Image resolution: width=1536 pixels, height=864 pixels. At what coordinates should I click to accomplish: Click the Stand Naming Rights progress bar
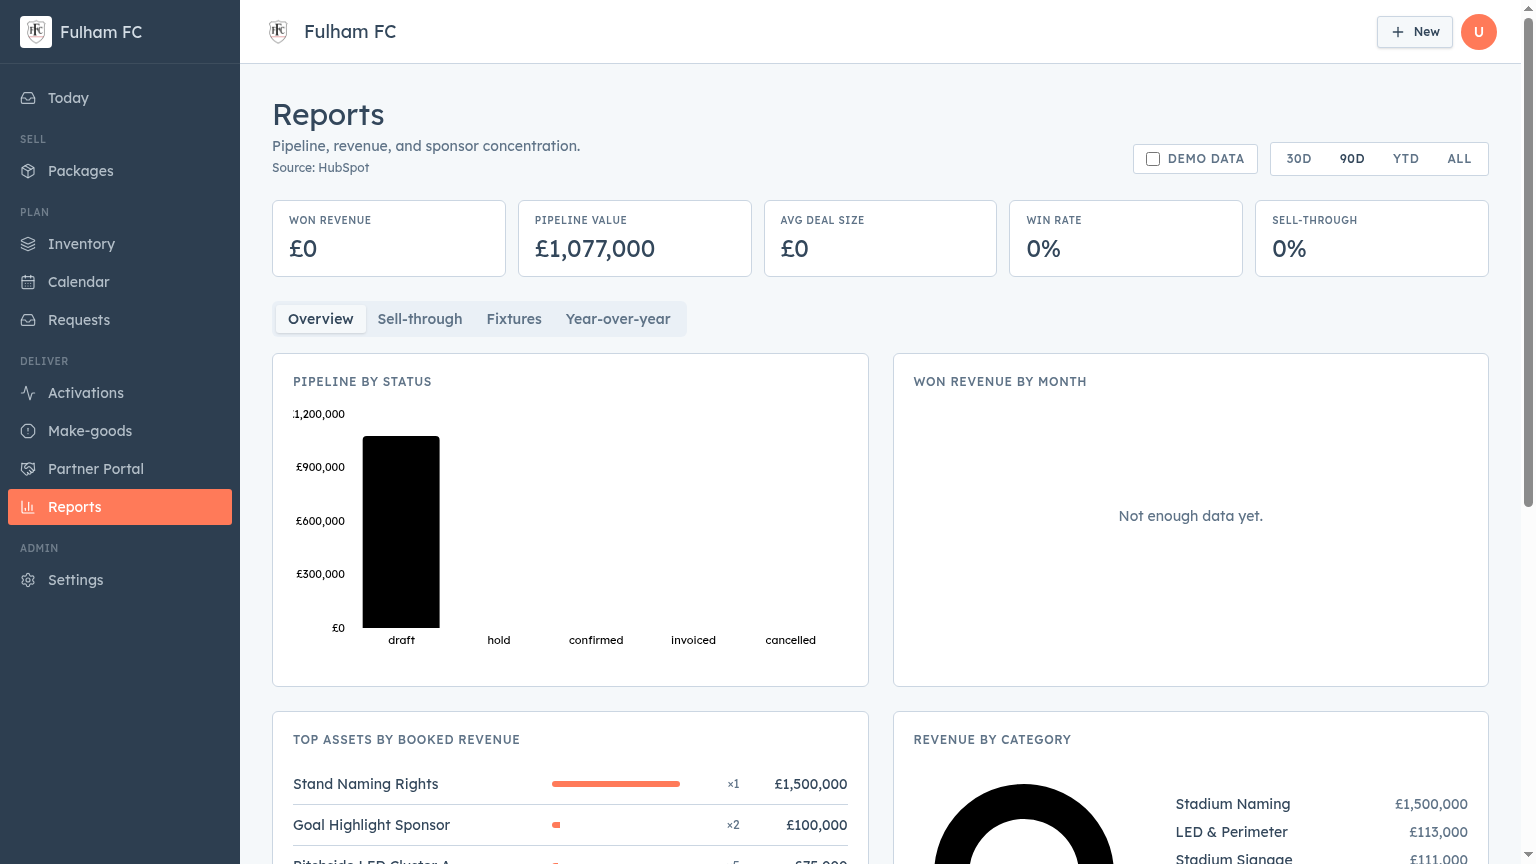(x=616, y=784)
